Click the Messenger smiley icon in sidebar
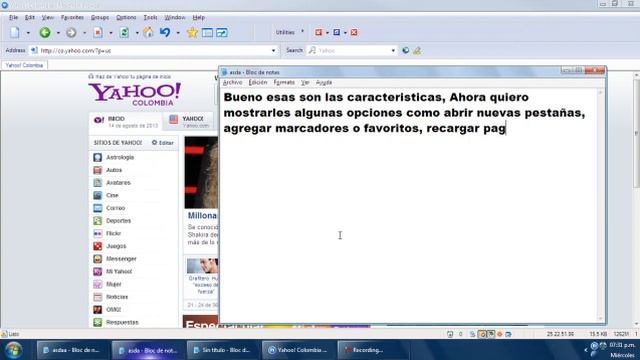640x360 pixels. 98,258
